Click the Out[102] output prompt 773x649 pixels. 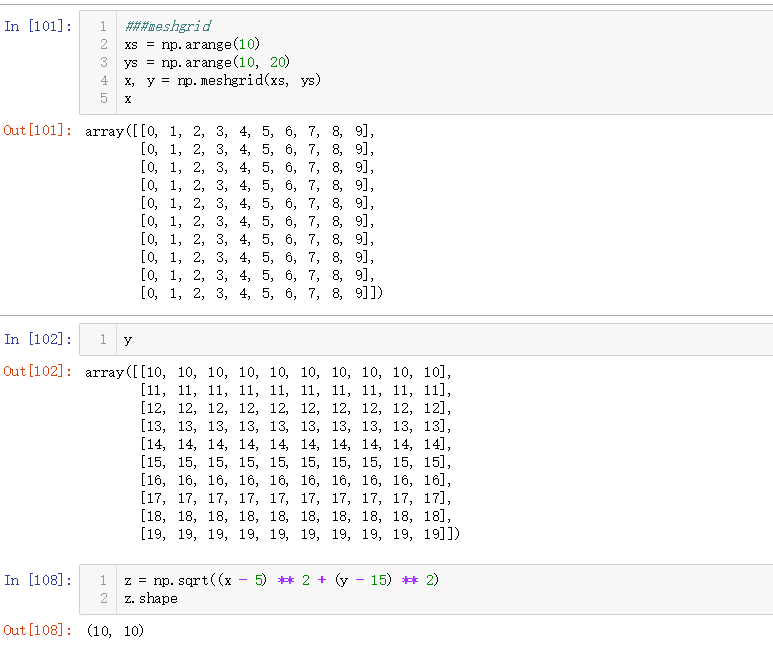click(38, 372)
